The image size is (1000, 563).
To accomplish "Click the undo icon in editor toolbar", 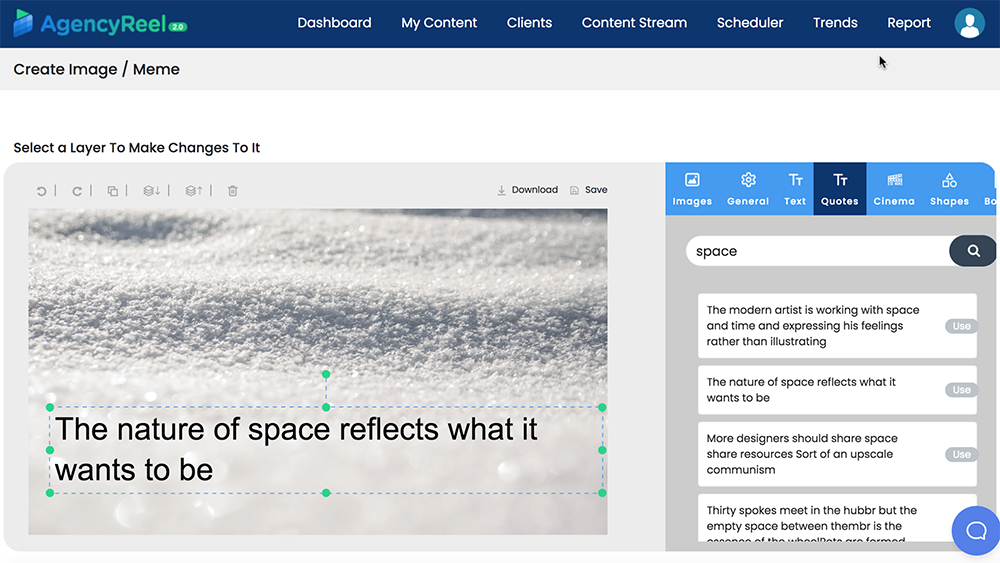I will click(41, 191).
